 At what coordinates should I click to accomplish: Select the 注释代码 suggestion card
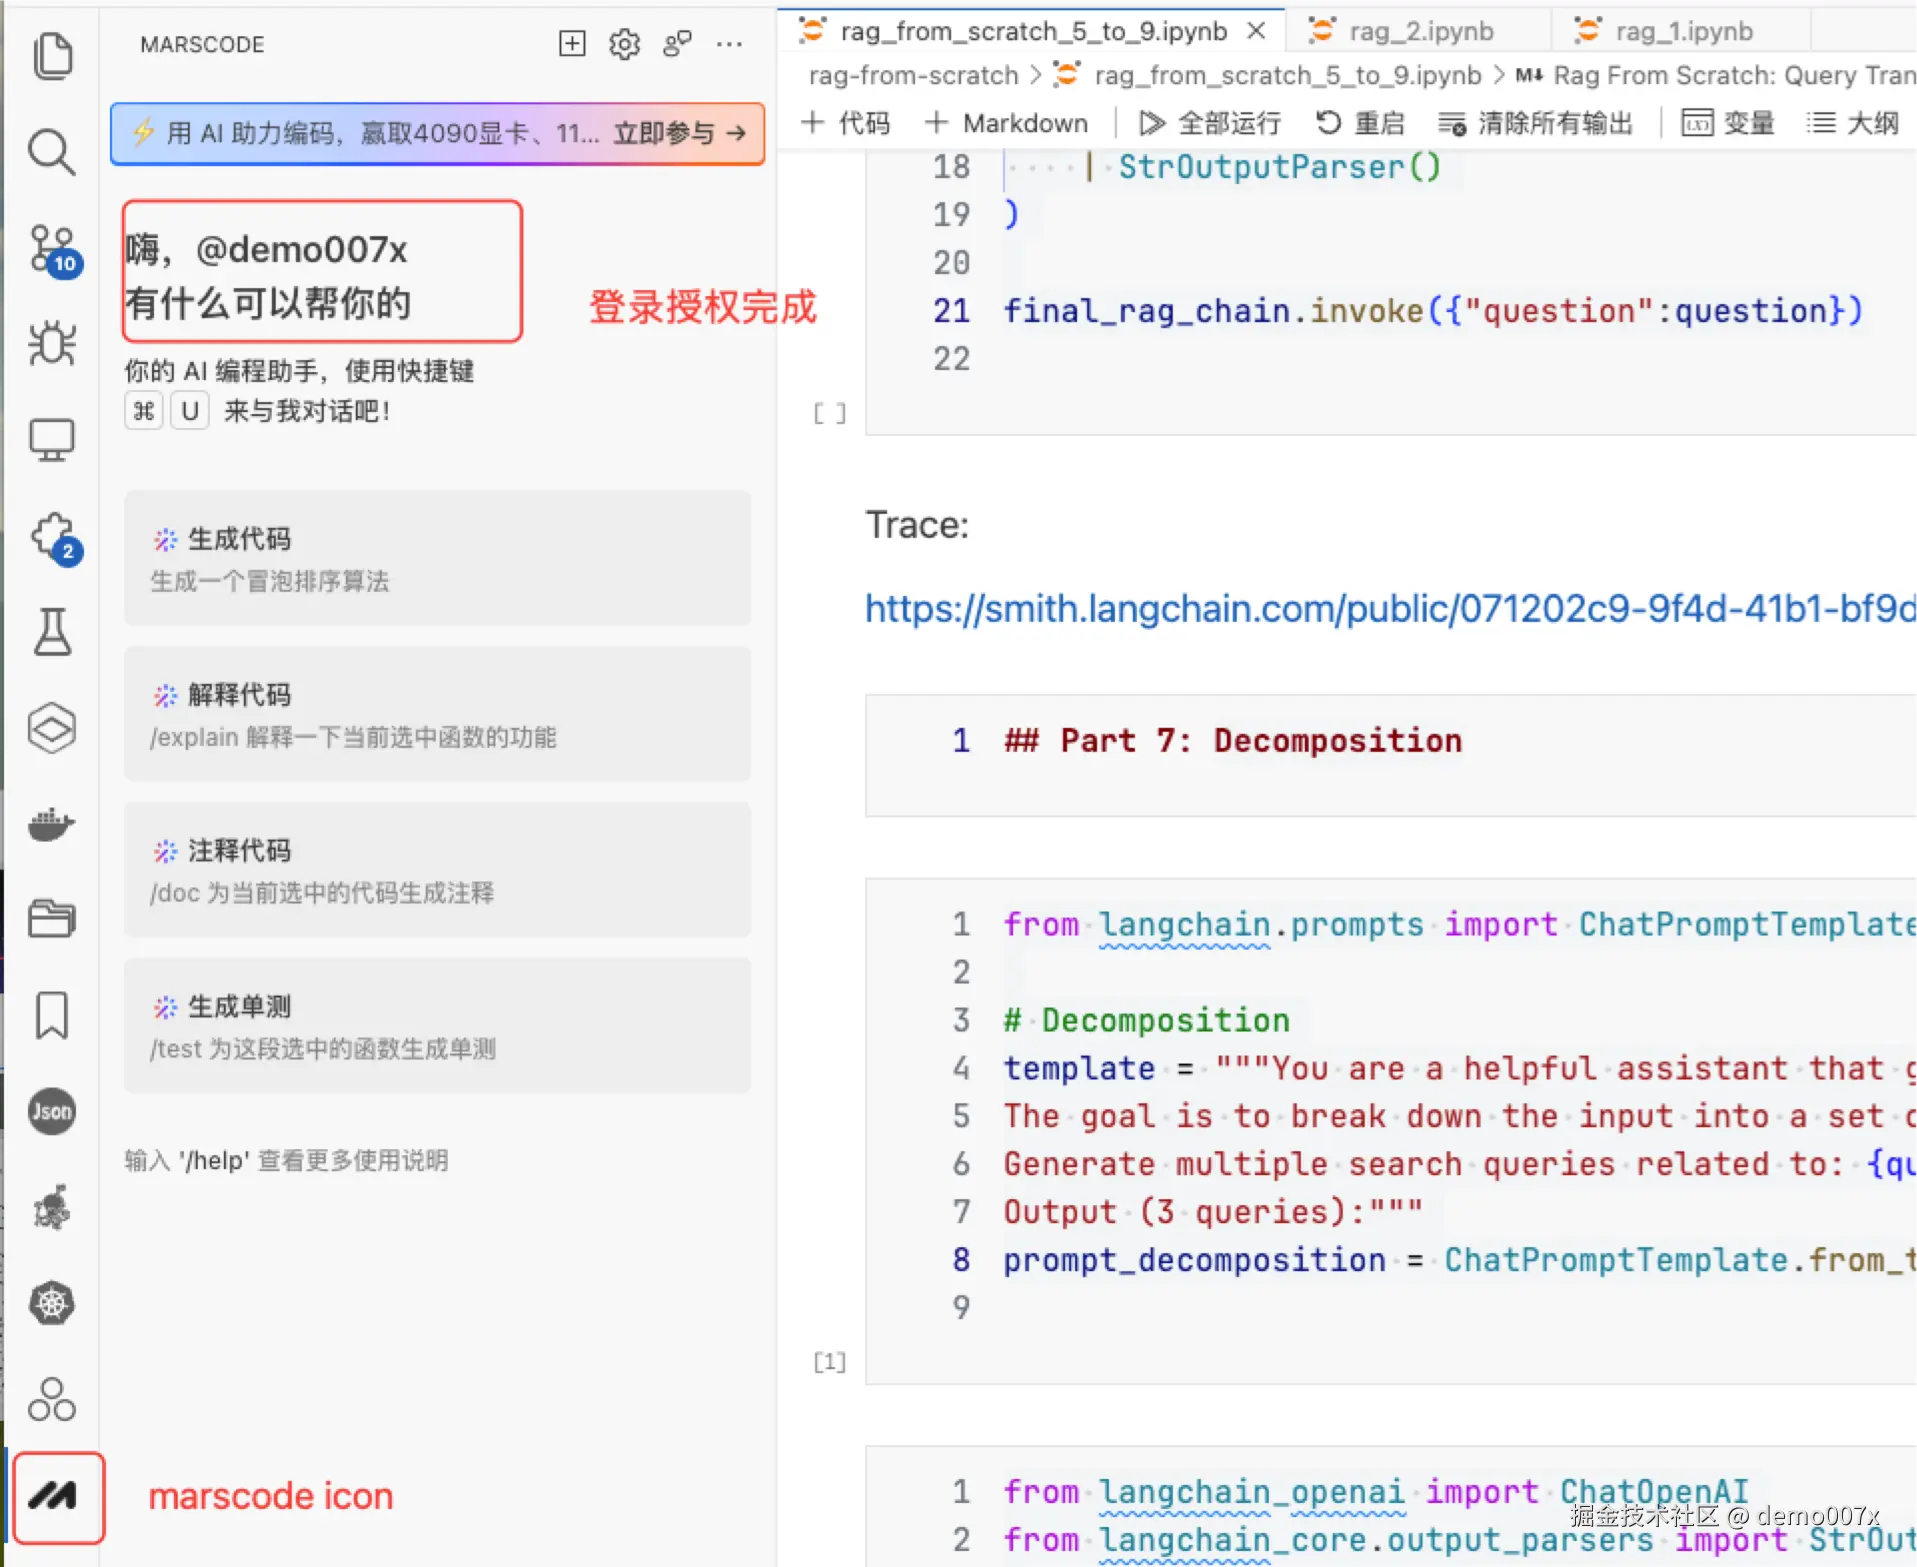438,870
